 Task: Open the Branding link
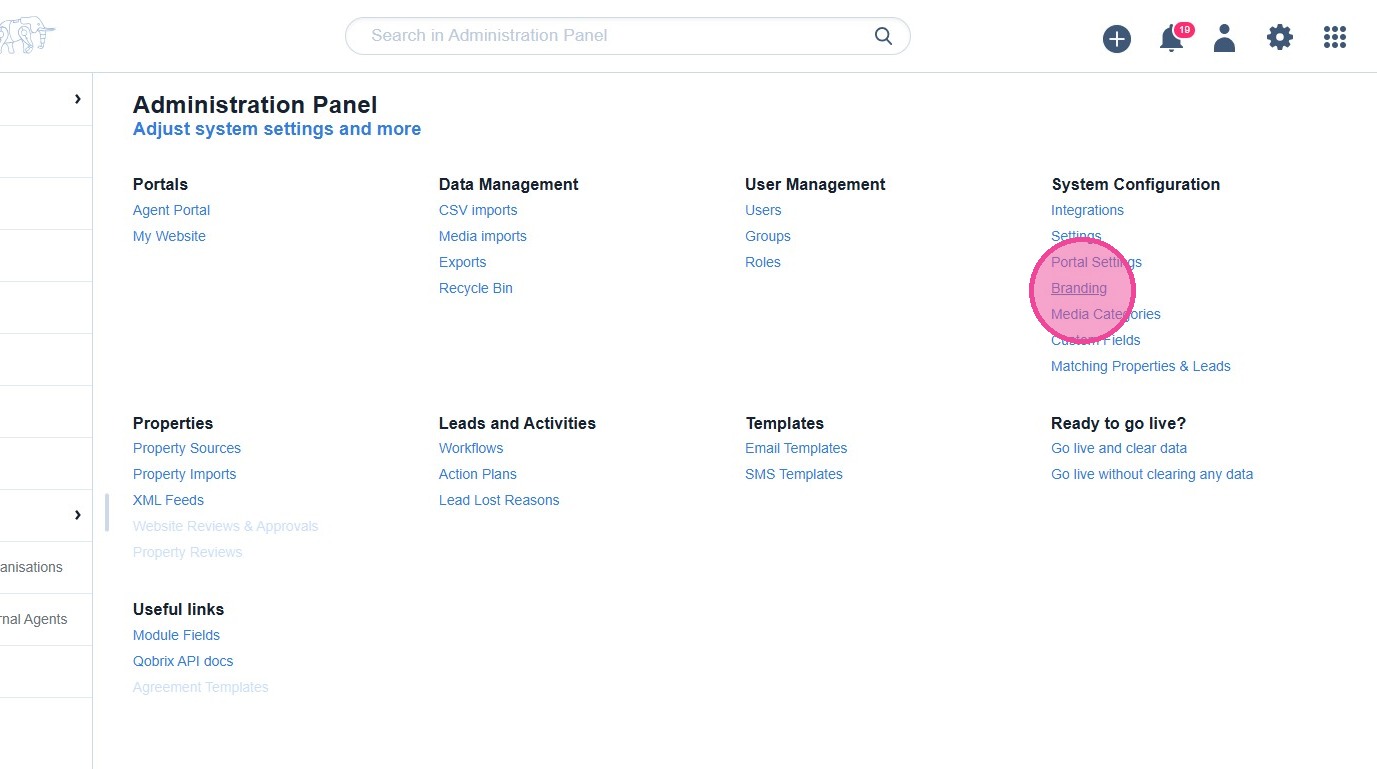coord(1079,288)
